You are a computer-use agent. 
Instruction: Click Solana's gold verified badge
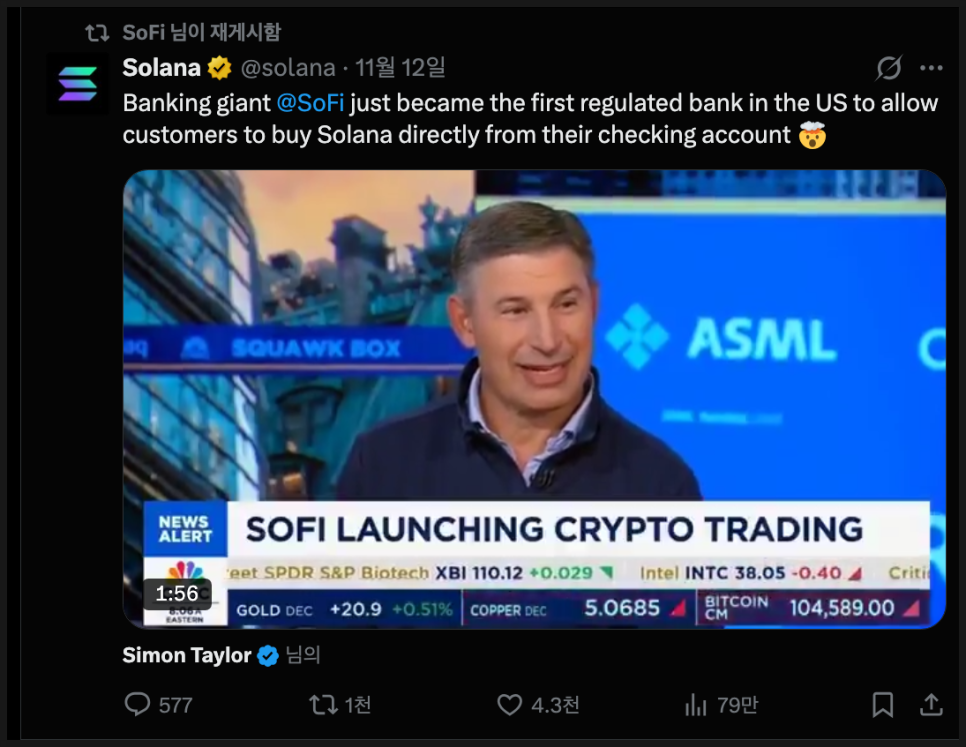(219, 68)
